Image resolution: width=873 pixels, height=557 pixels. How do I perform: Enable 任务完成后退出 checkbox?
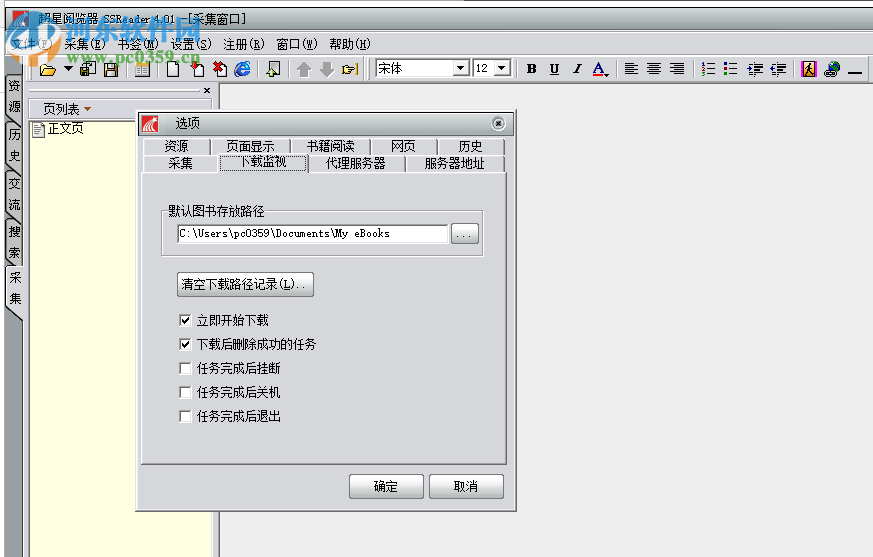tap(185, 416)
